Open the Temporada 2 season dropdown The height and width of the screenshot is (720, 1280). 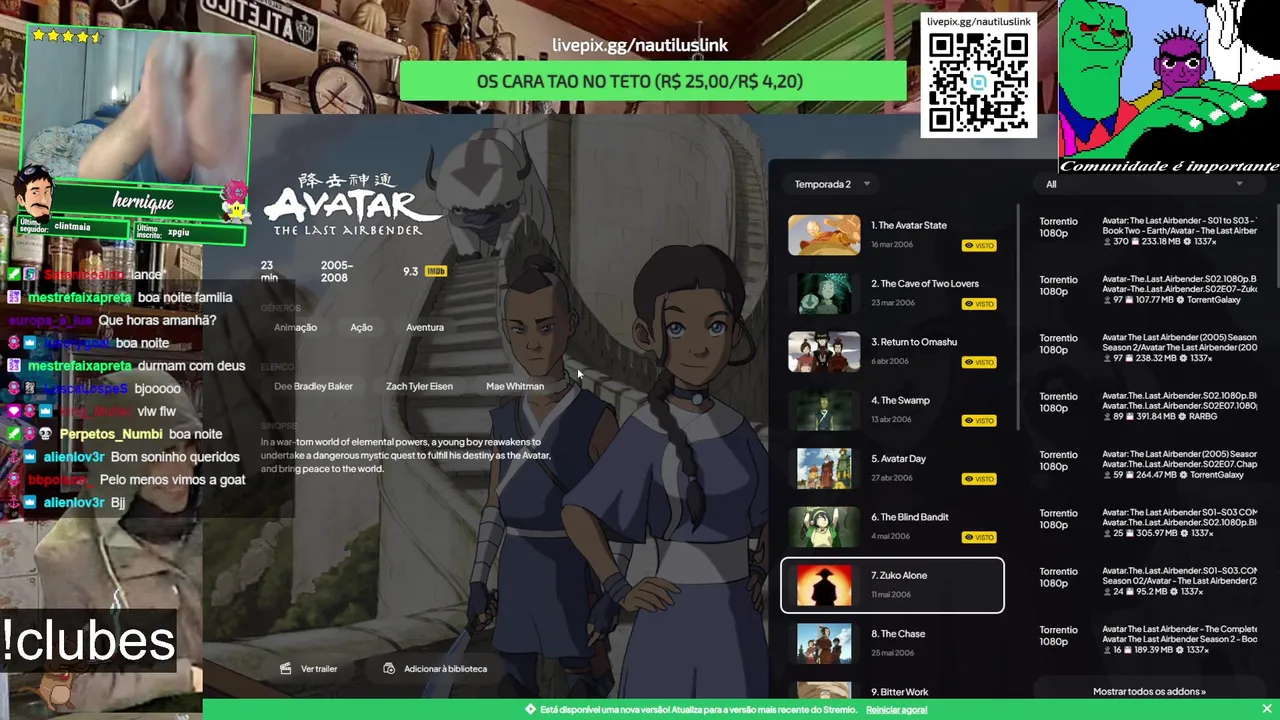click(832, 184)
